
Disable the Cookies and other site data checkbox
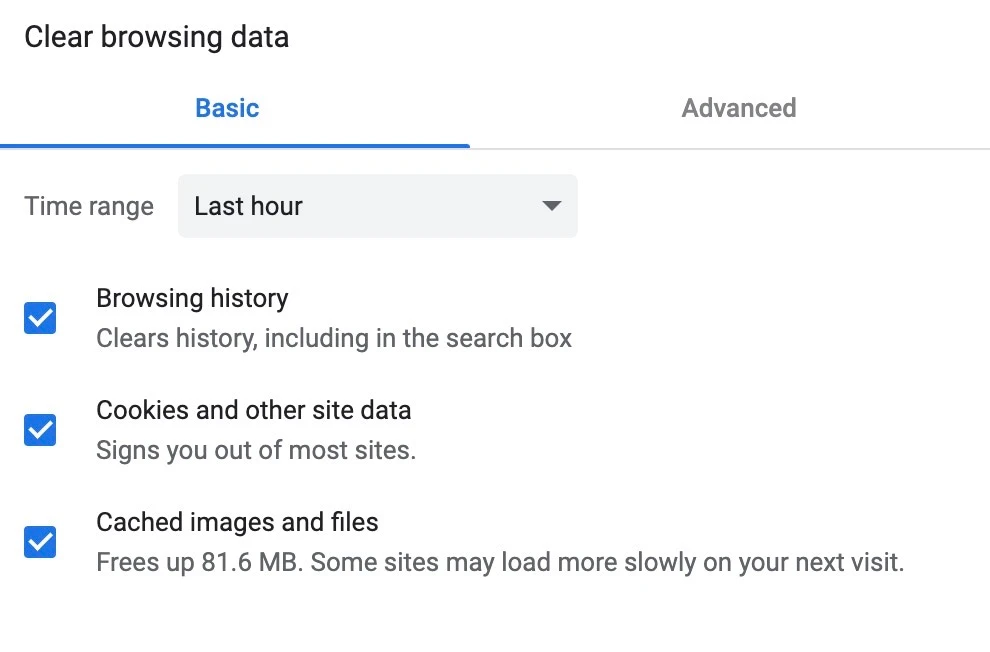[x=40, y=431]
